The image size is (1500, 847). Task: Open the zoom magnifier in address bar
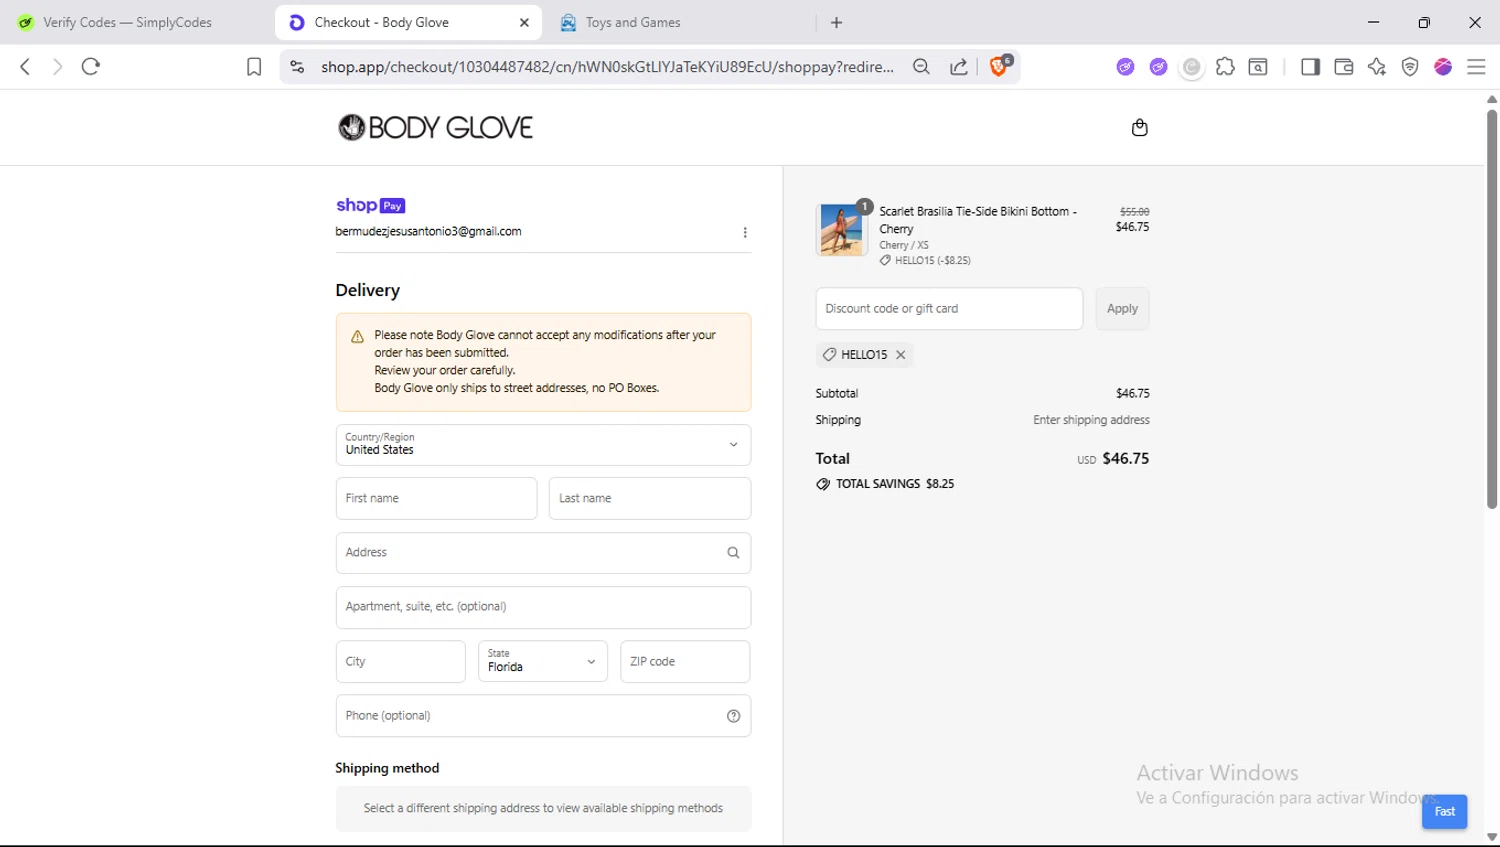921,67
